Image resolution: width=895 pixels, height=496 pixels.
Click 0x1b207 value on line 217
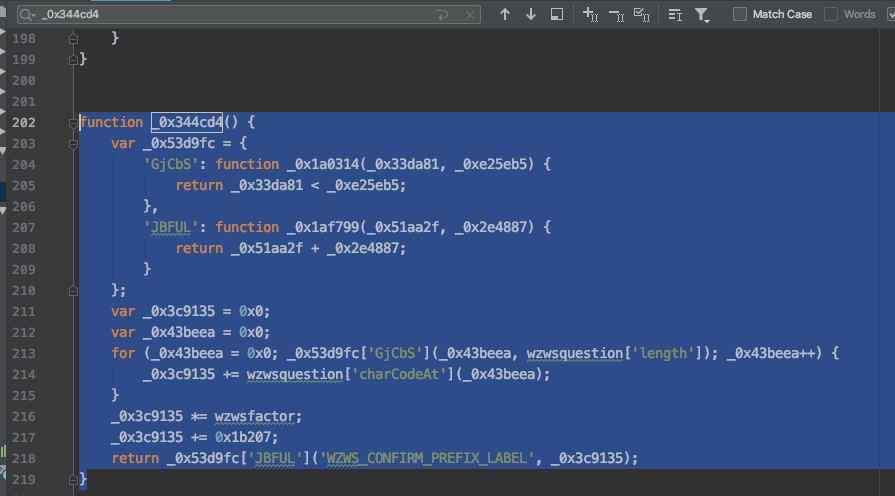tap(243, 438)
